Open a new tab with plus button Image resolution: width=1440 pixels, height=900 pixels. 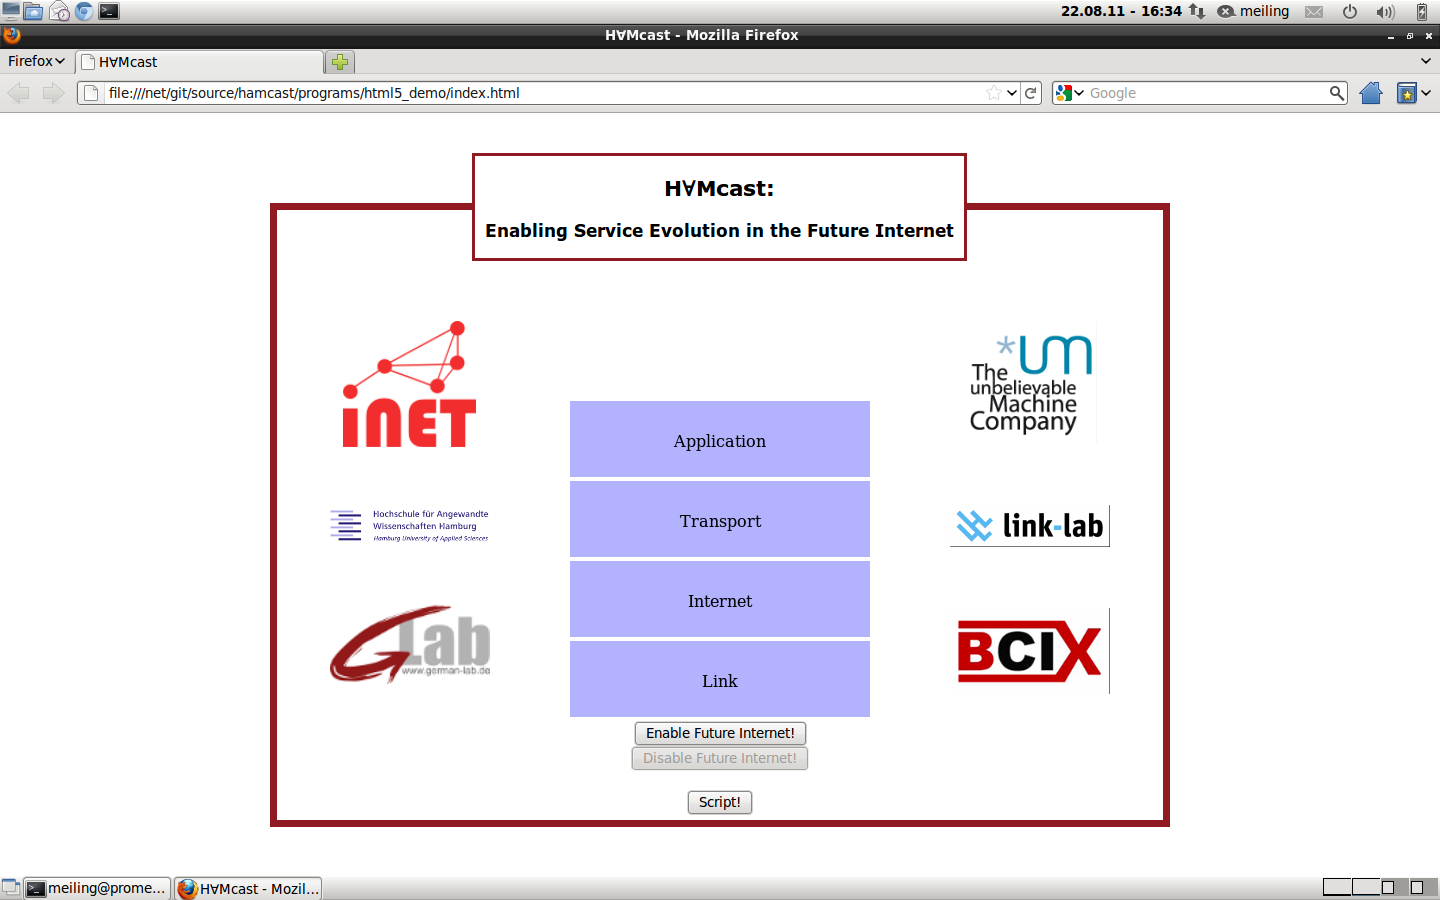[x=340, y=62]
